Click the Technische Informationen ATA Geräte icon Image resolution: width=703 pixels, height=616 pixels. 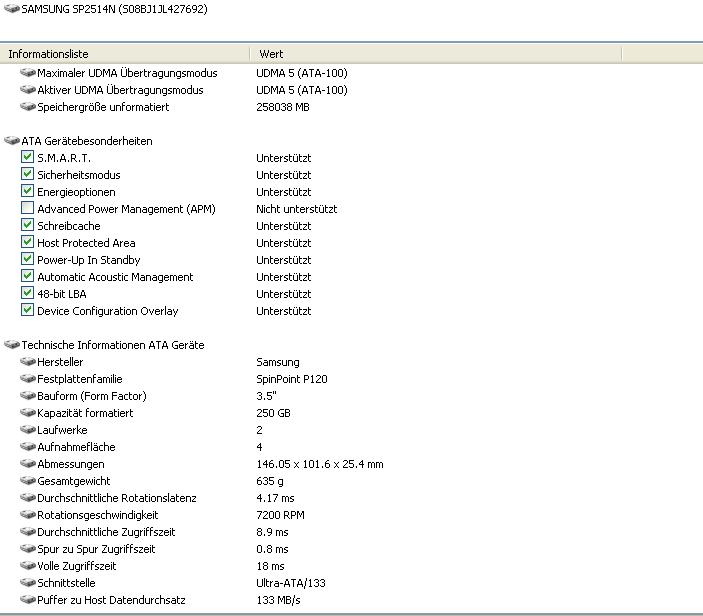coord(12,345)
